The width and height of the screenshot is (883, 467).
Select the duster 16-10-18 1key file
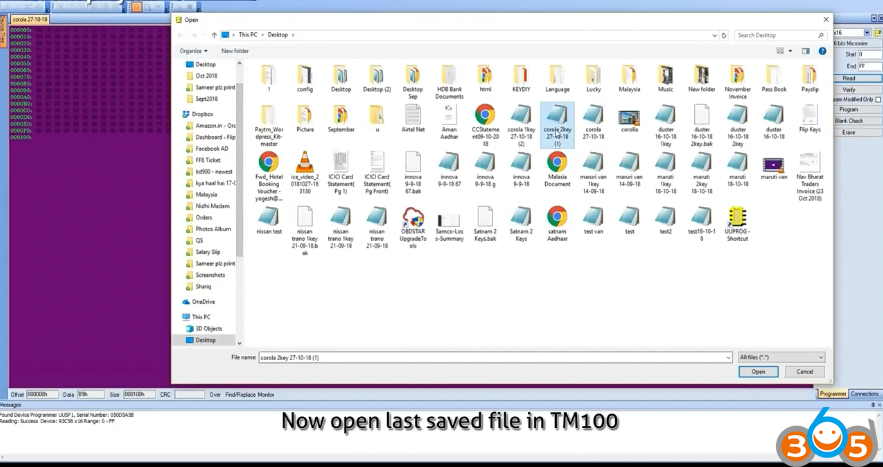coord(665,125)
